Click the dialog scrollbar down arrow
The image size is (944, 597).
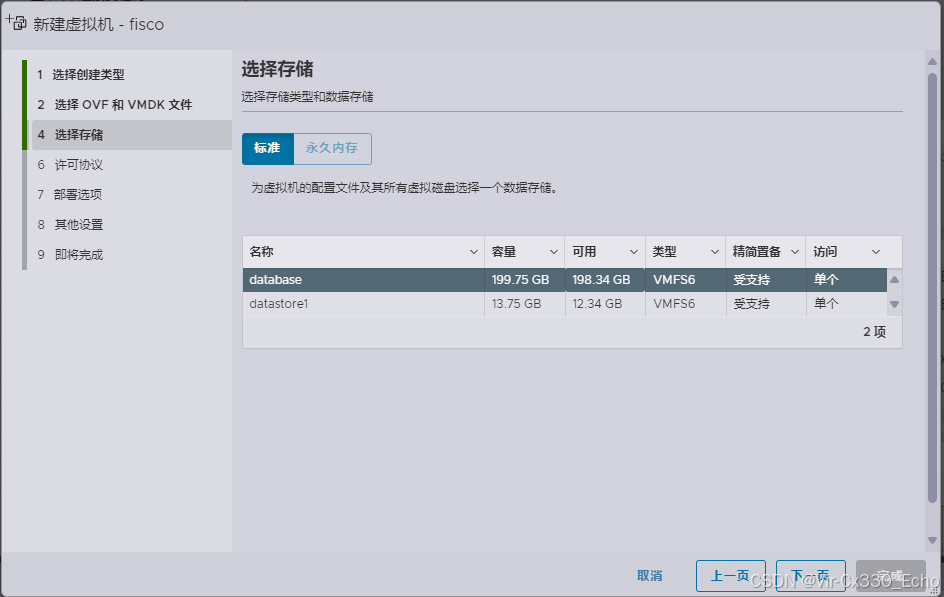click(933, 540)
